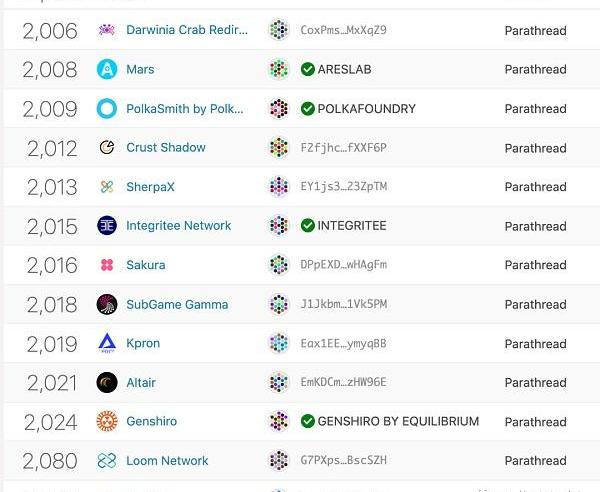This screenshot has width=600, height=492.
Task: Click the PolkaSmith circular logo icon
Action: click(x=107, y=108)
